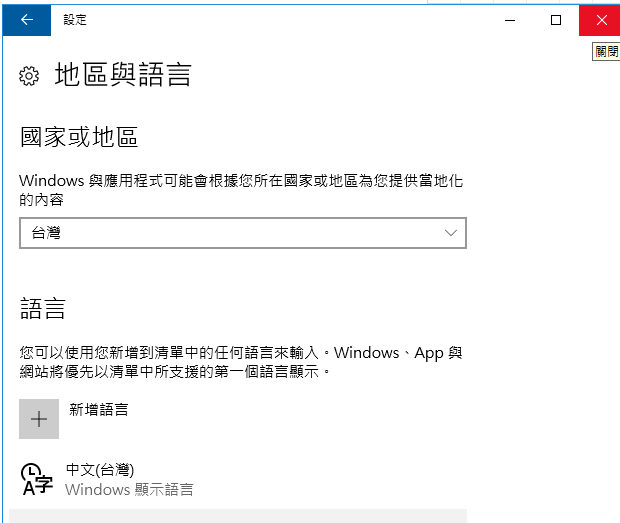The width and height of the screenshot is (620, 523).
Task: Click the 地區與語言 page heading
Action: (x=123, y=75)
